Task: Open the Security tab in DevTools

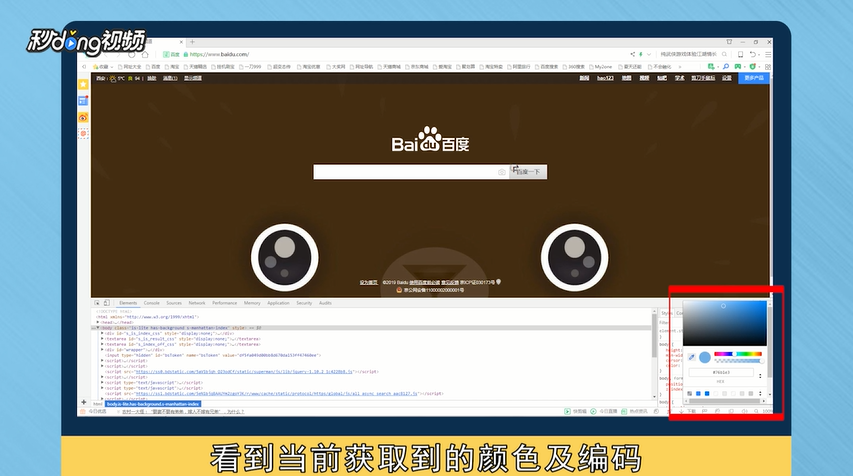Action: click(x=304, y=303)
